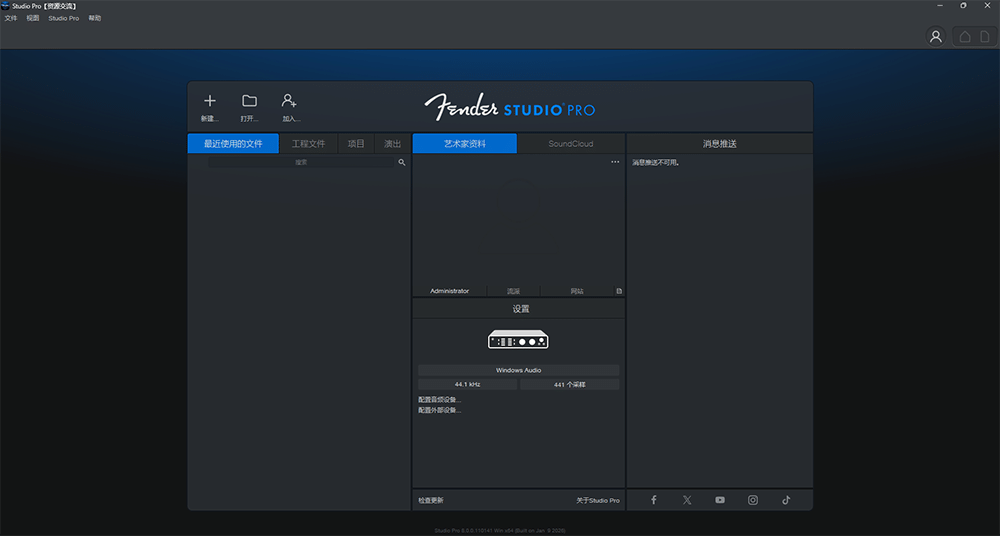Open the YouTube social icon
Image resolution: width=1000 pixels, height=536 pixels.
720,500
